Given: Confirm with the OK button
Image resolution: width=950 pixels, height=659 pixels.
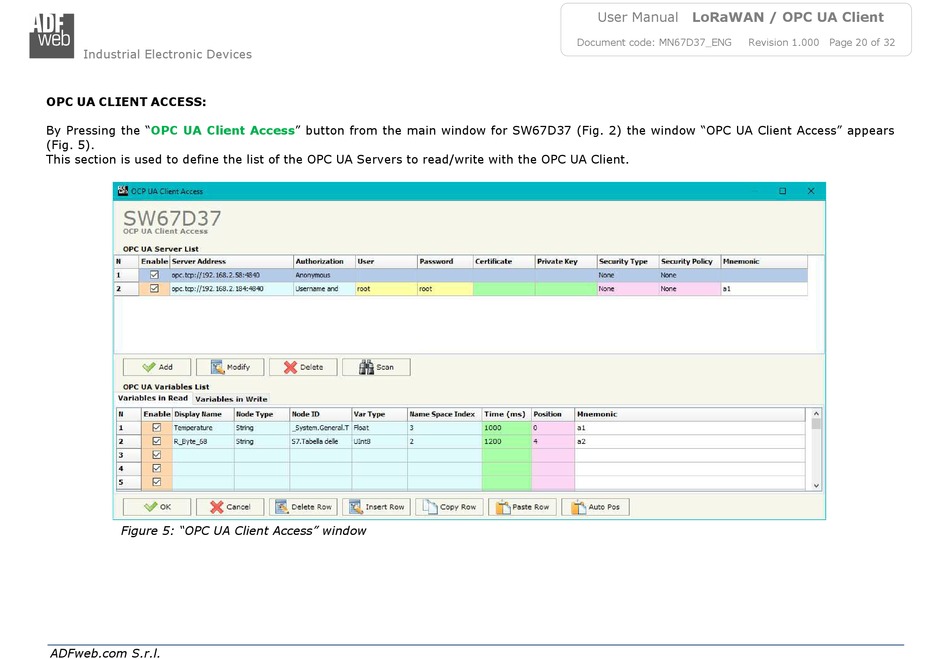Looking at the screenshot, I should click(157, 507).
